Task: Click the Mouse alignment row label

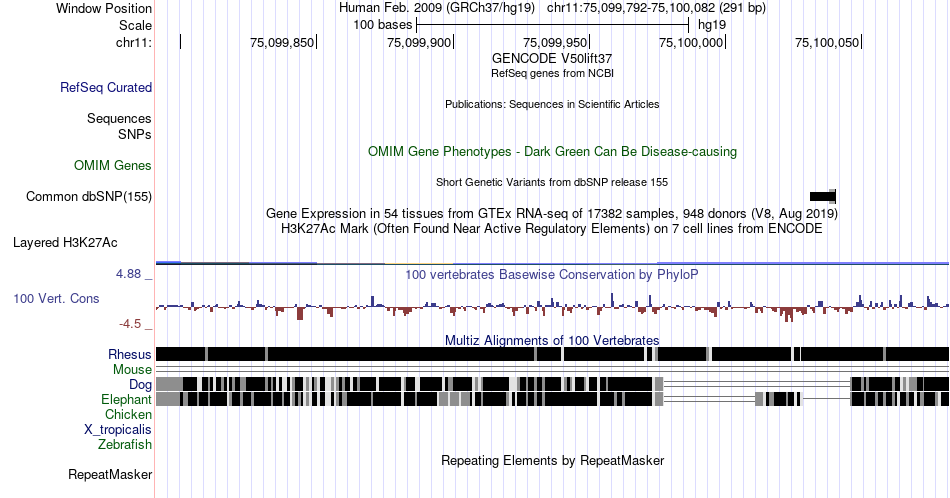Action: (x=132, y=370)
